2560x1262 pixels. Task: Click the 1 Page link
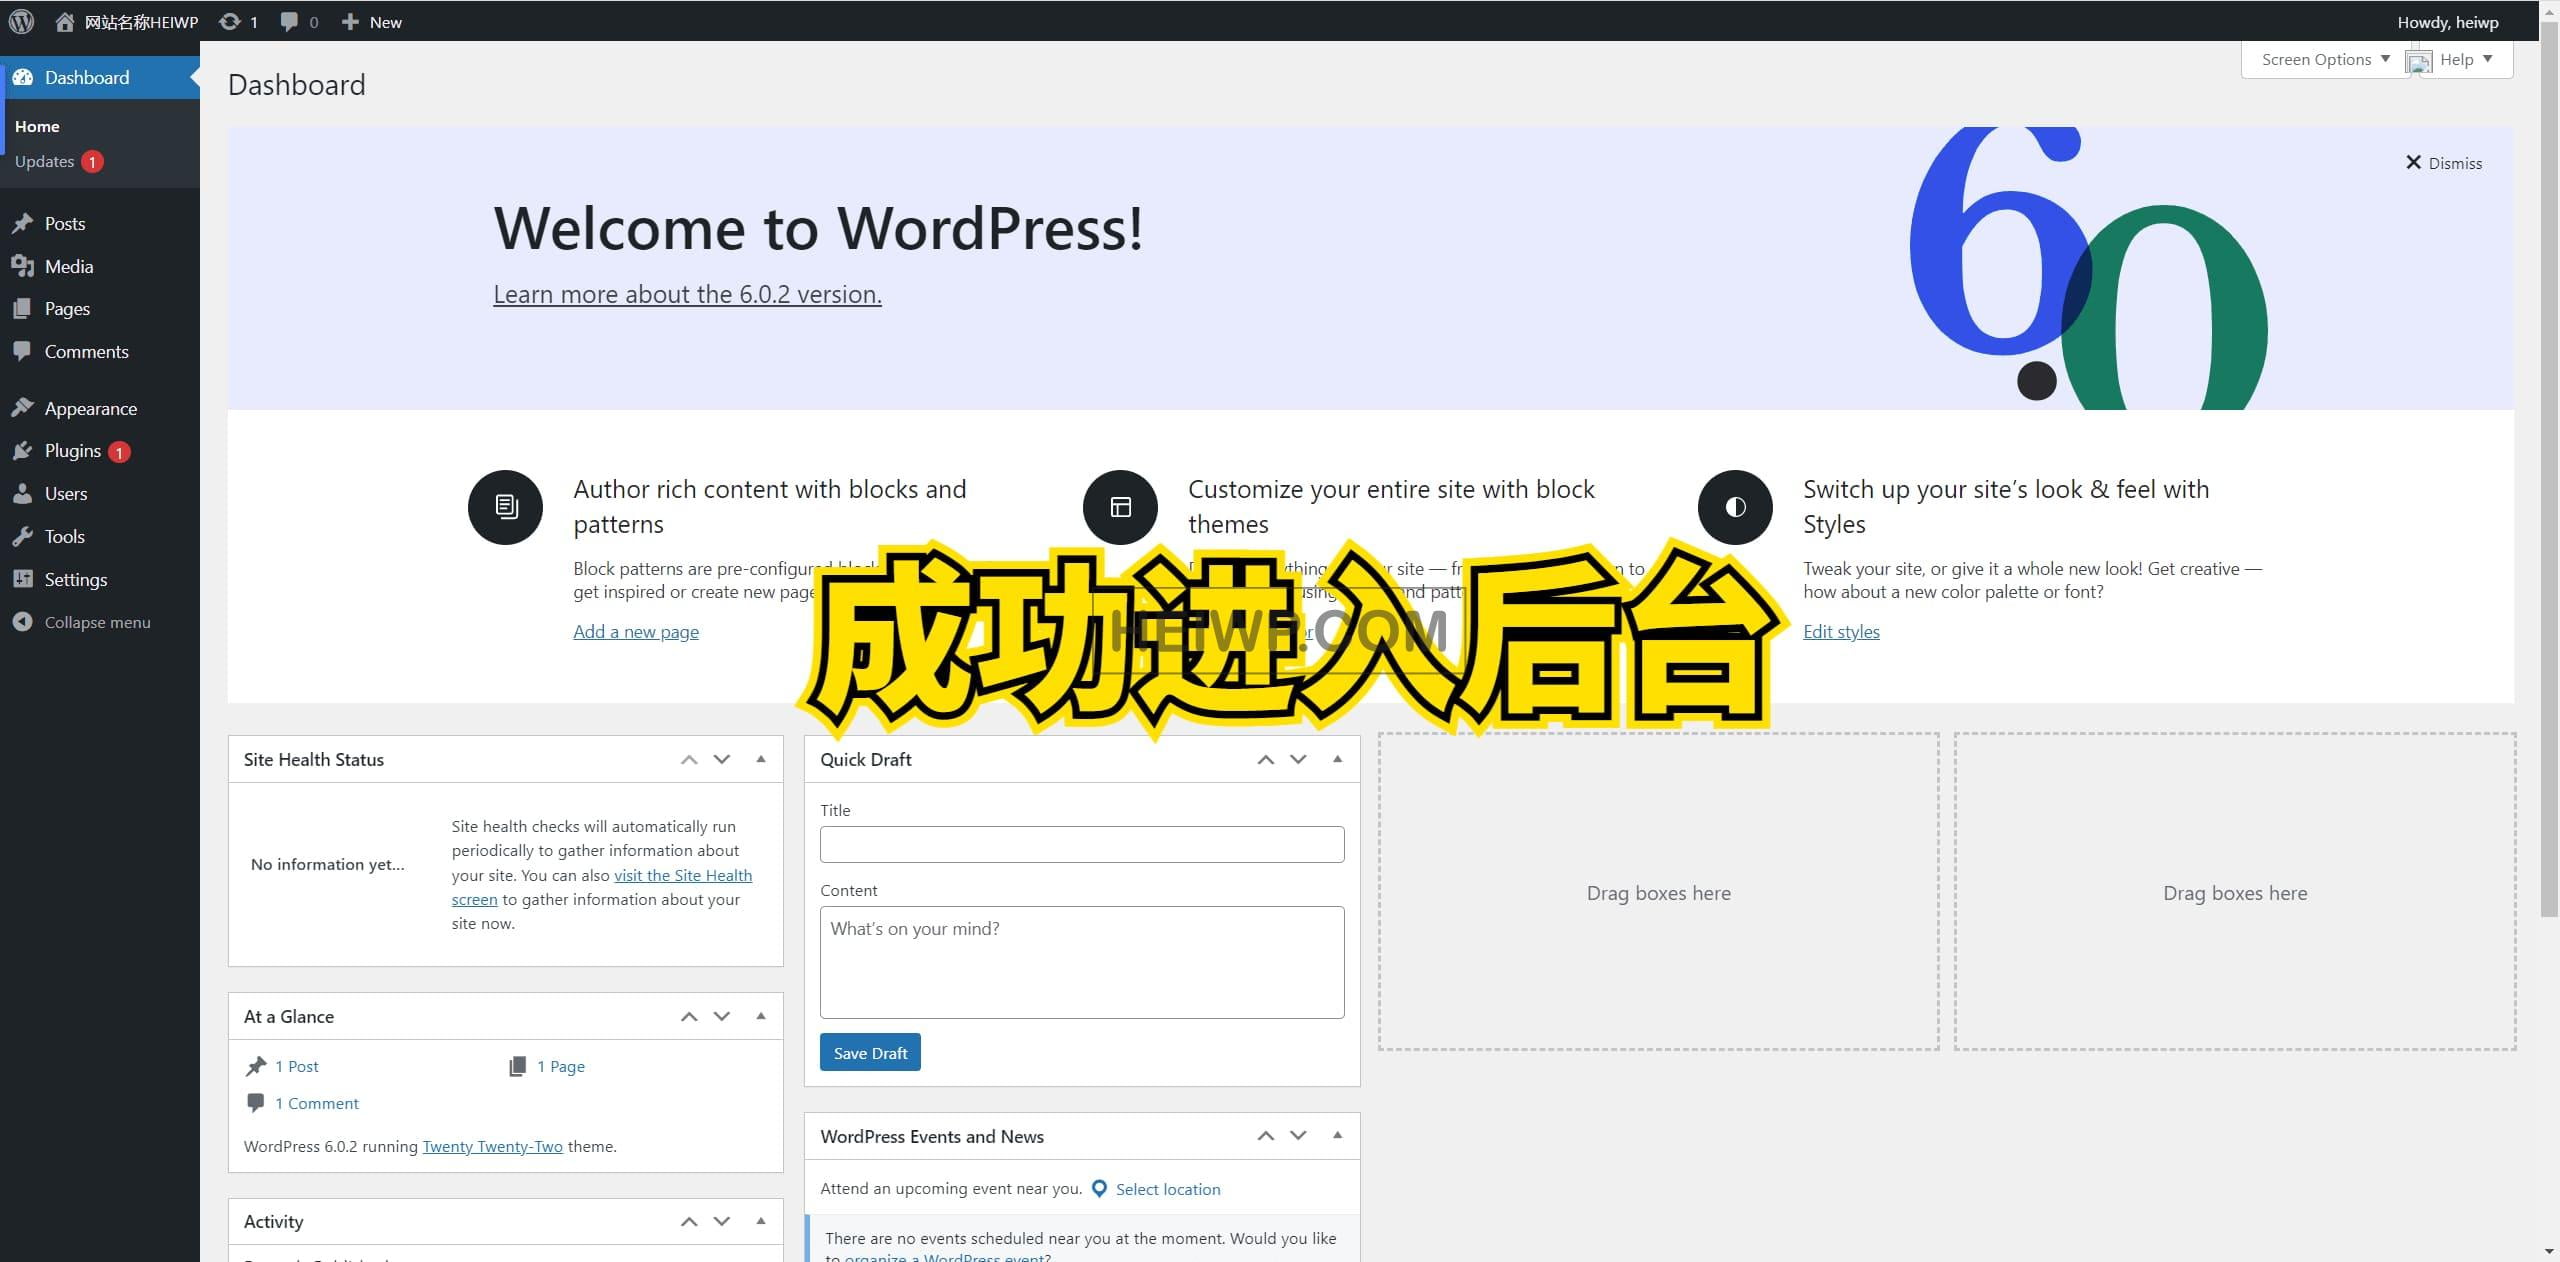561,1066
